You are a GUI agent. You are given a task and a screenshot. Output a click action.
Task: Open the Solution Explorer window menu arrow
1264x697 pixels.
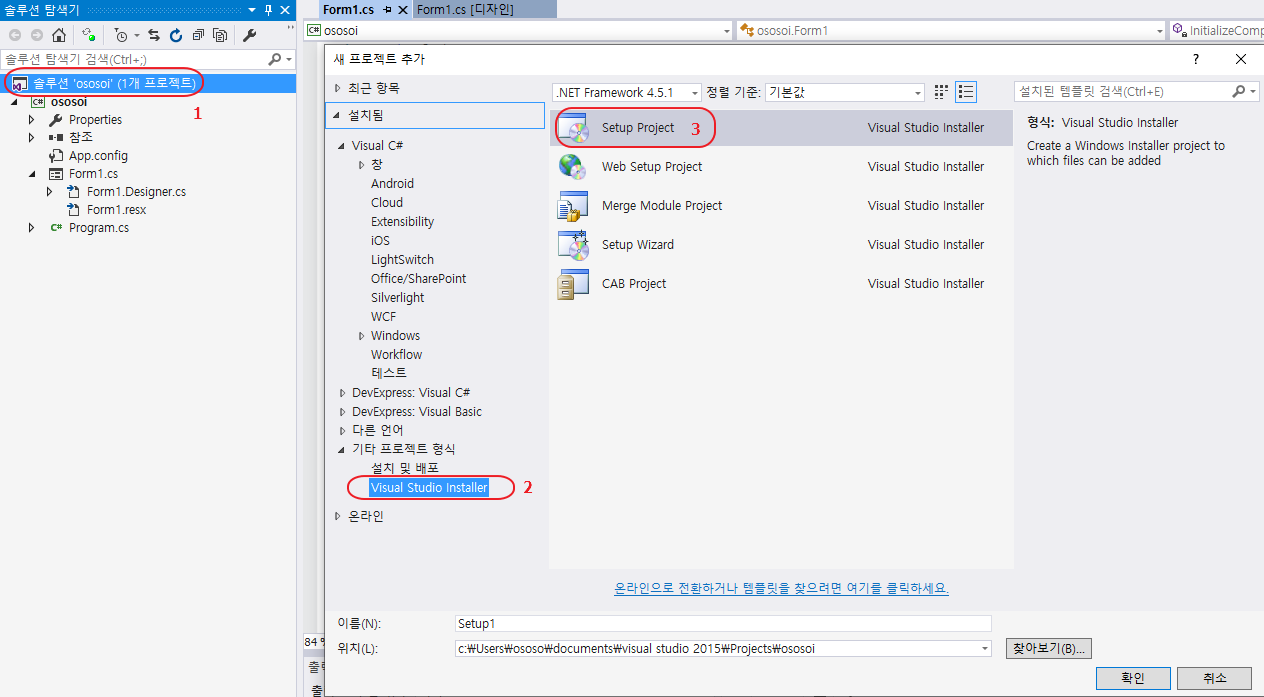(253, 9)
